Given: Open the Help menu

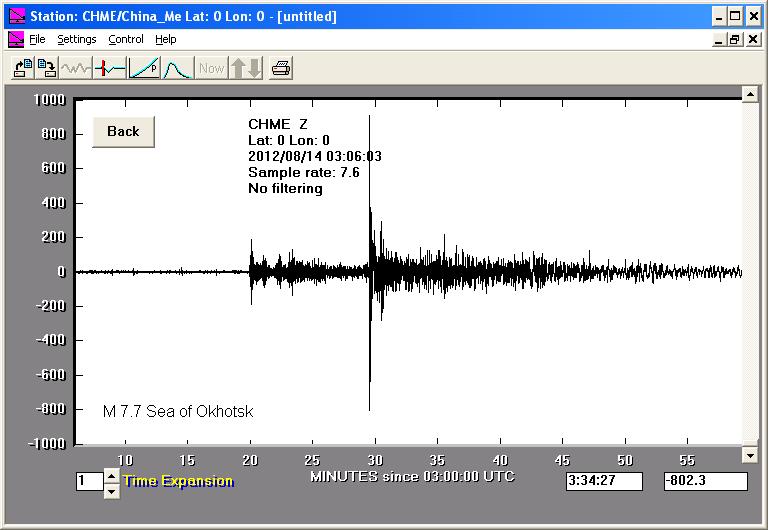Looking at the screenshot, I should pos(166,39).
